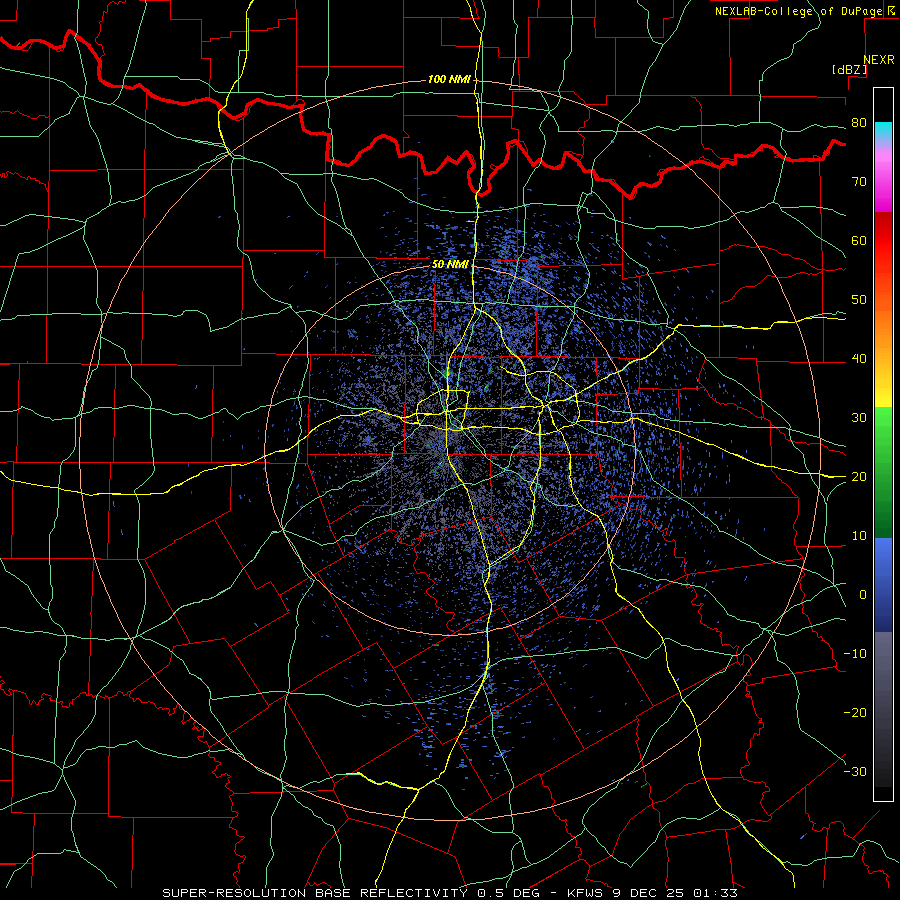Click the Super-Resolution Base Reflectivity caption
900x900 pixels.
pos(315,893)
